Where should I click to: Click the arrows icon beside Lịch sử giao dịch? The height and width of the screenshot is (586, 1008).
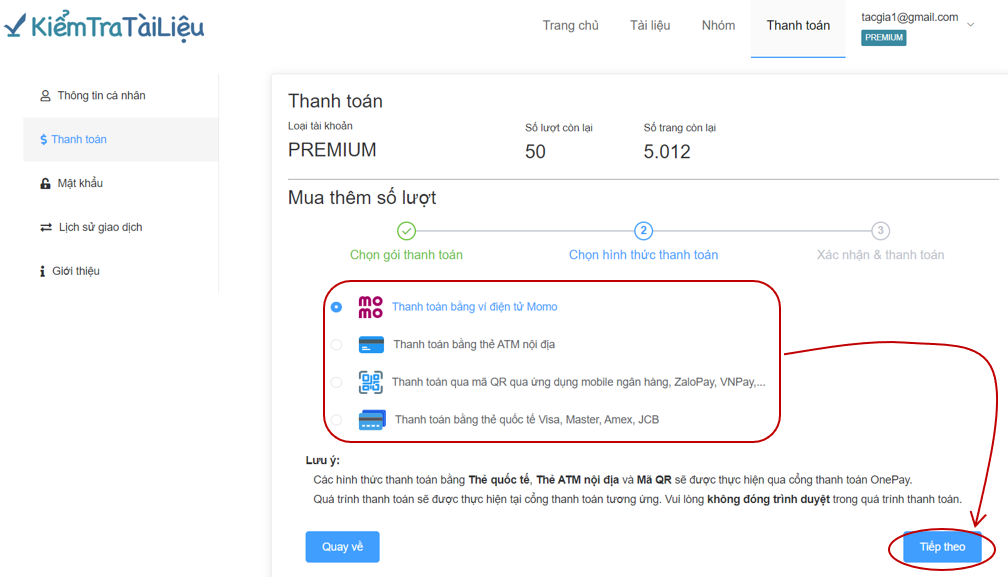46,227
